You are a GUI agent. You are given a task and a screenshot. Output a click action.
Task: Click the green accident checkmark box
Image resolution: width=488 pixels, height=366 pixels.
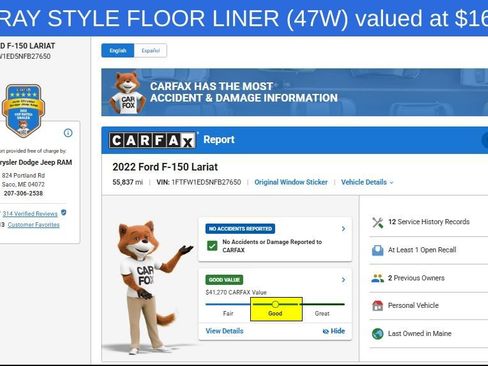(x=212, y=246)
